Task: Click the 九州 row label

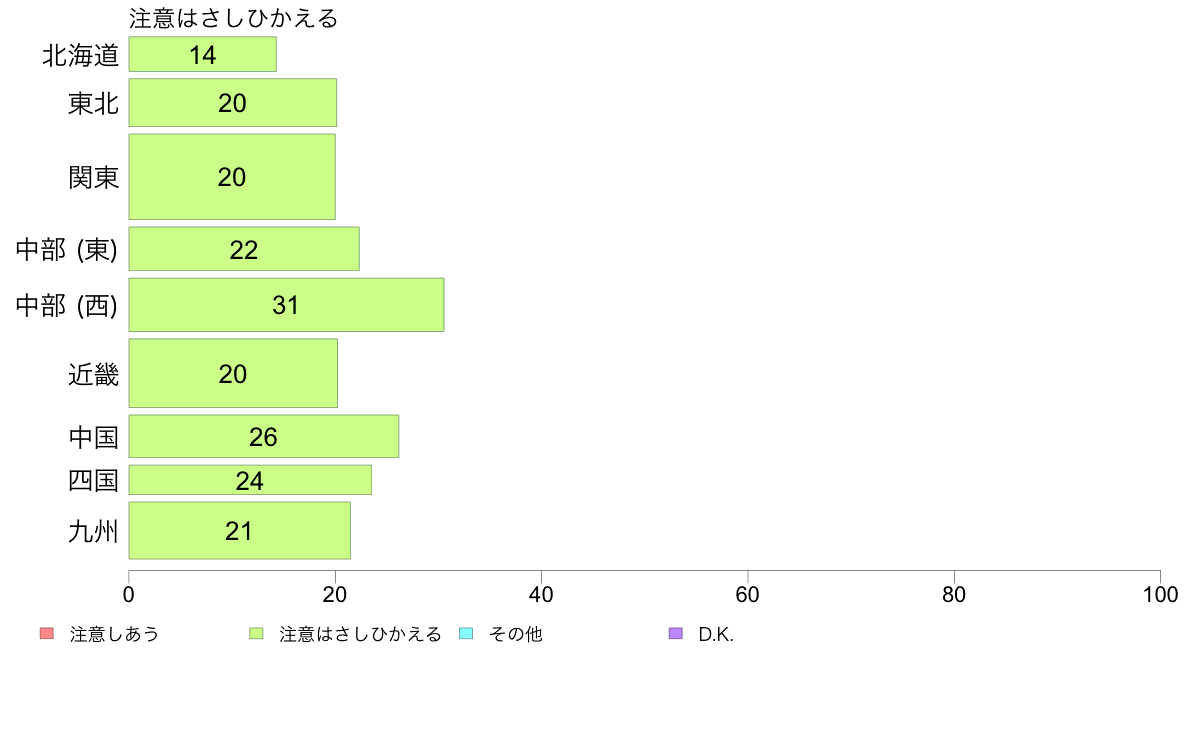Action: pos(93,531)
